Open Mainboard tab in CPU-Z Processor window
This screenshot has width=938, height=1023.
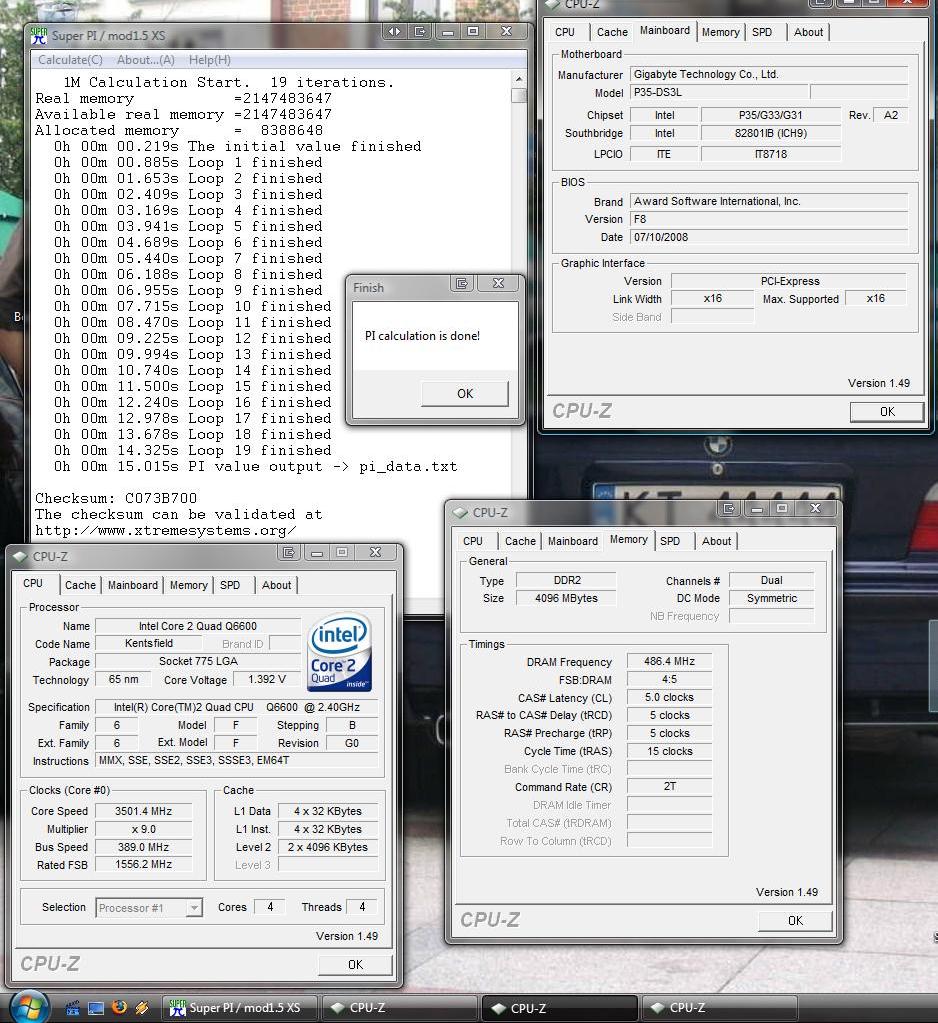tap(133, 585)
